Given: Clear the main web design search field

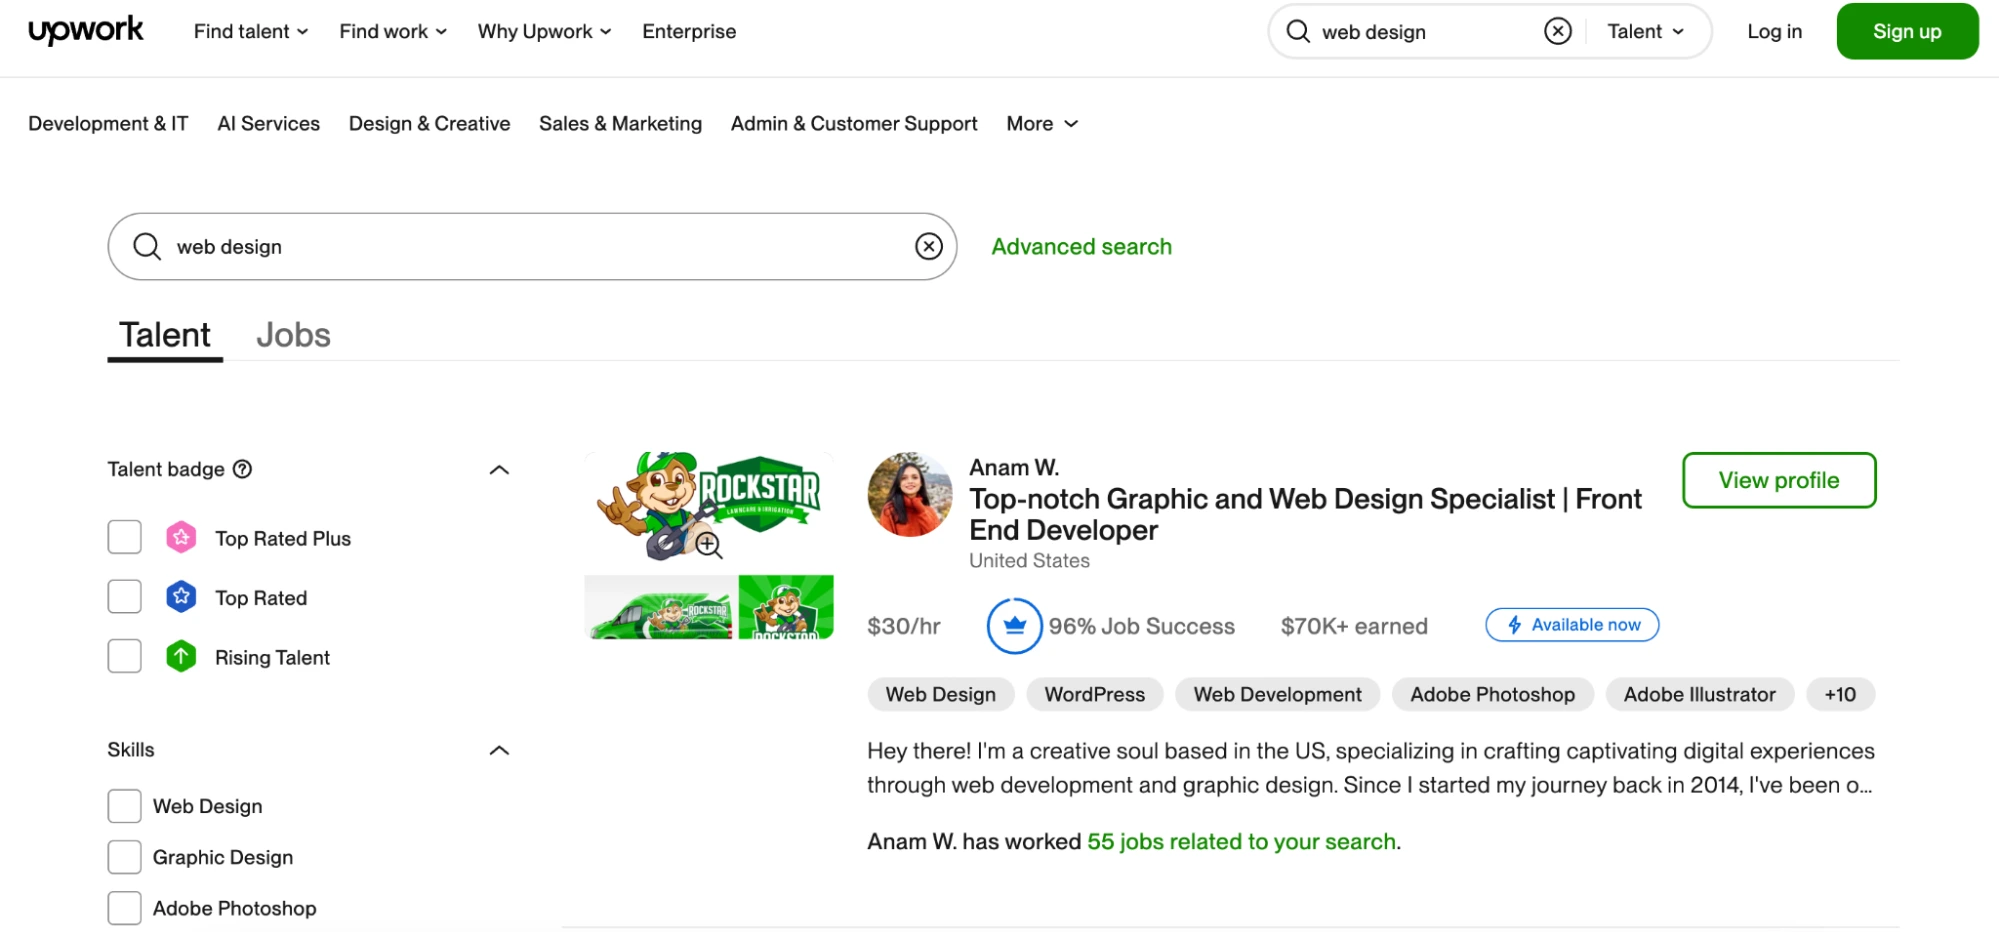Looking at the screenshot, I should (x=929, y=246).
